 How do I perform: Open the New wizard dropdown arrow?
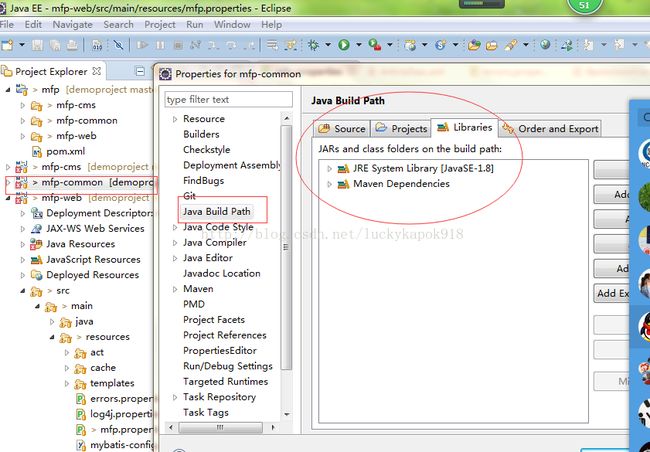(22, 44)
